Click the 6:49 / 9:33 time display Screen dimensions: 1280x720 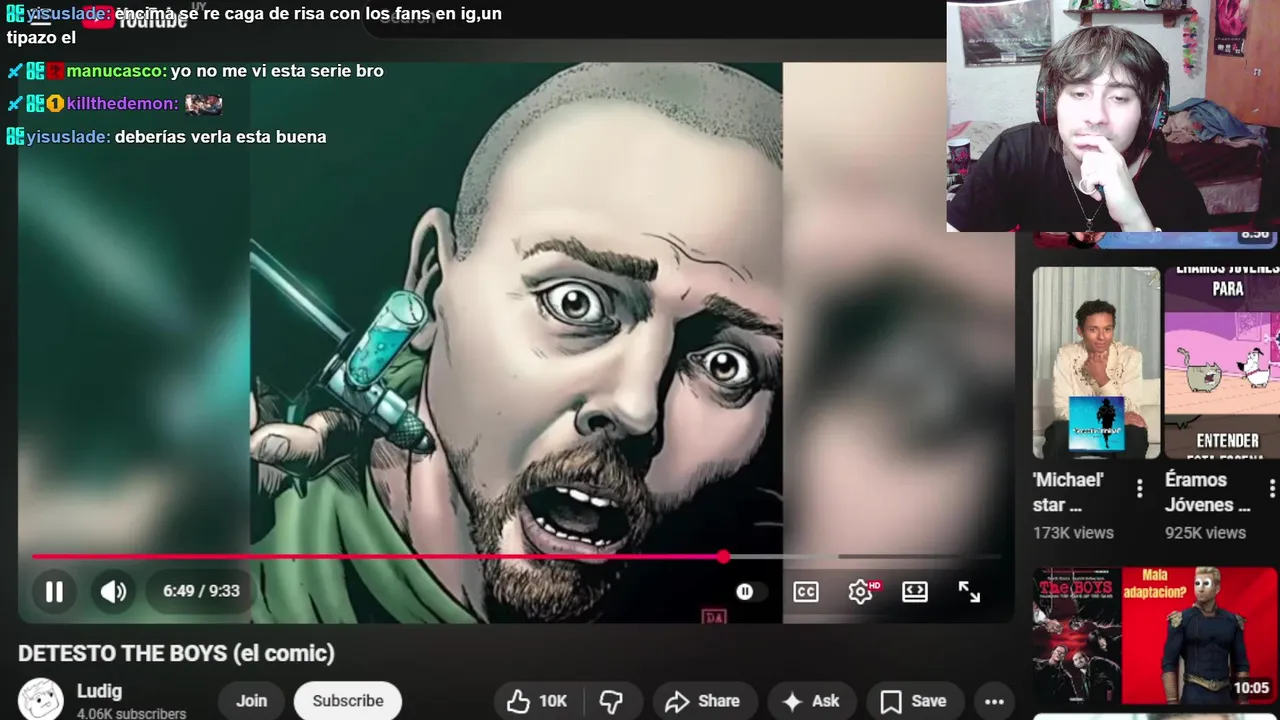coord(201,591)
